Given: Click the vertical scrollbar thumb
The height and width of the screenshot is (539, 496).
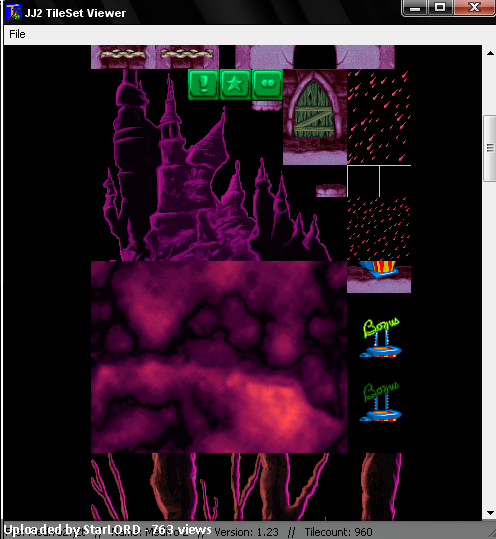Looking at the screenshot, I should click(x=490, y=148).
